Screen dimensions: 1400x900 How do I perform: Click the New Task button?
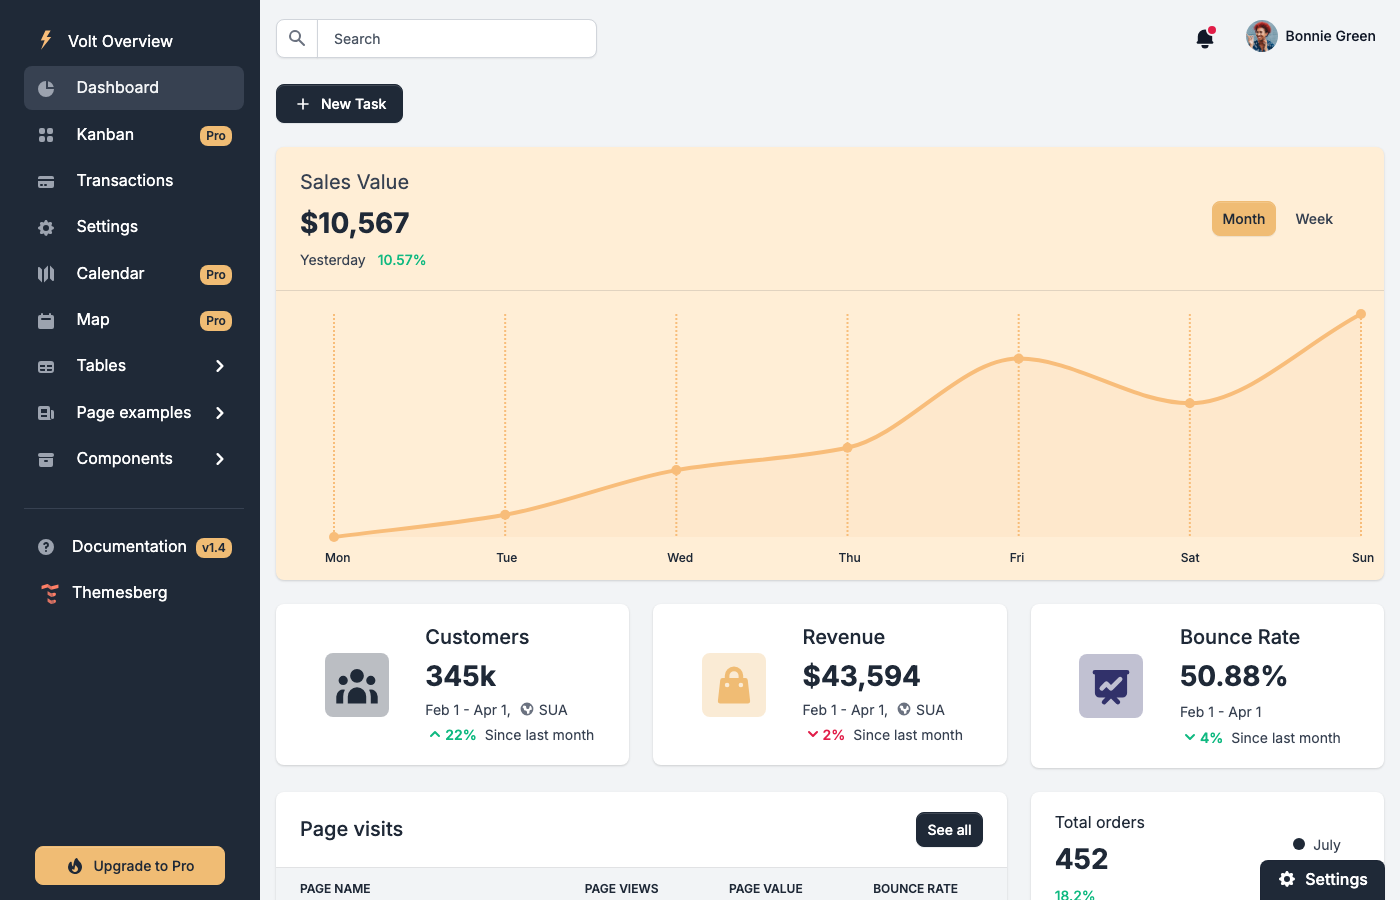coord(339,103)
